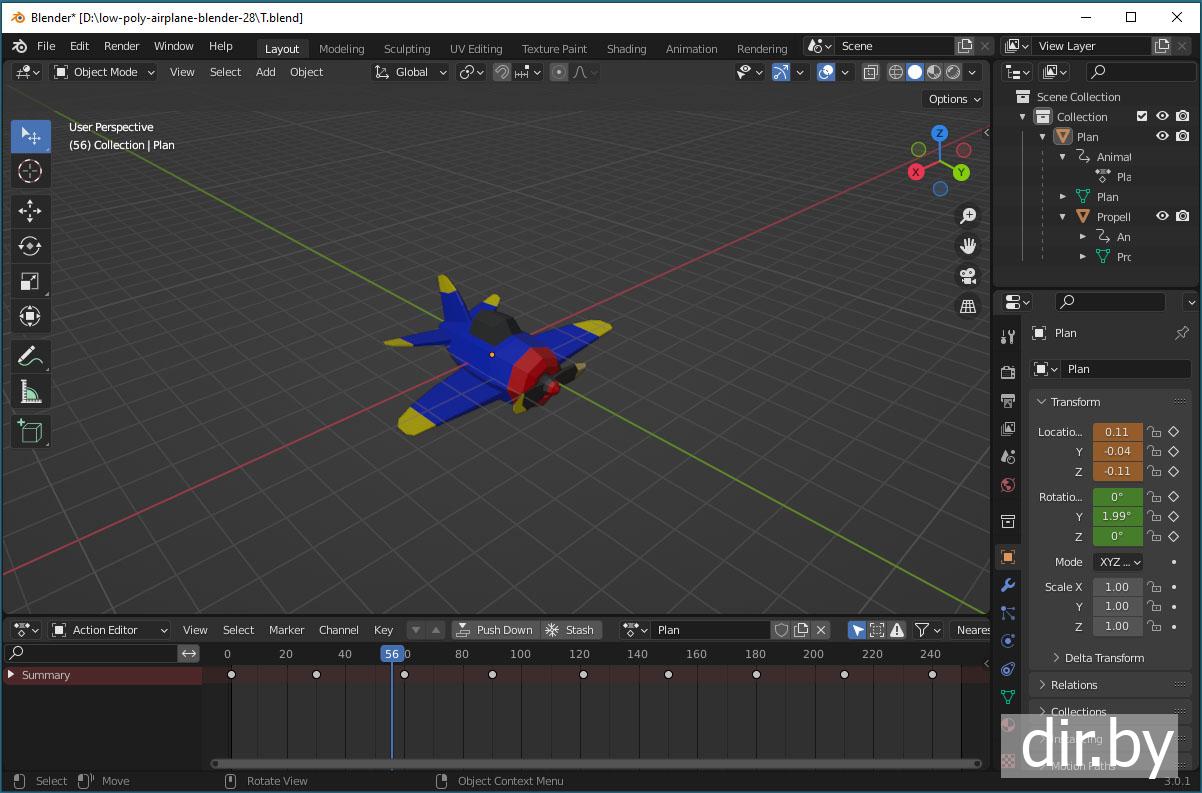Select the Add Cube tool
This screenshot has height=793, width=1202.
pos(30,431)
